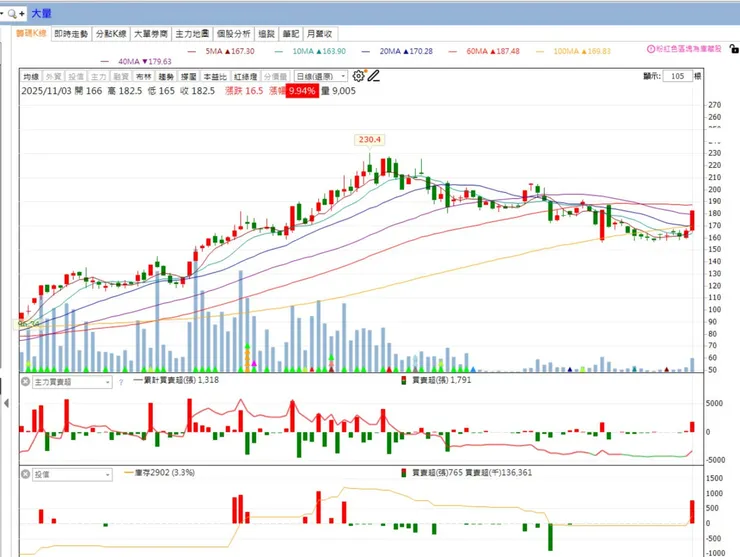Open the 月營收 tab
740x557 pixels.
[320, 34]
